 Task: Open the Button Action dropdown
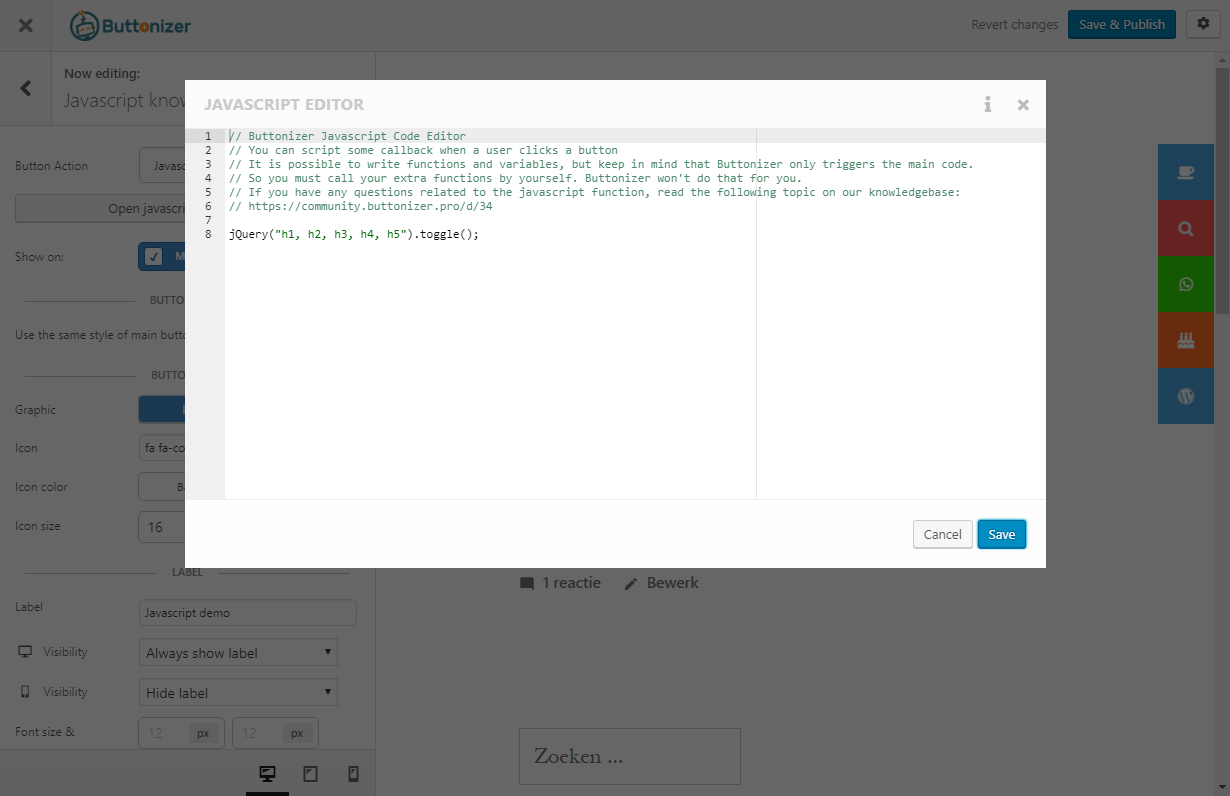(162, 166)
